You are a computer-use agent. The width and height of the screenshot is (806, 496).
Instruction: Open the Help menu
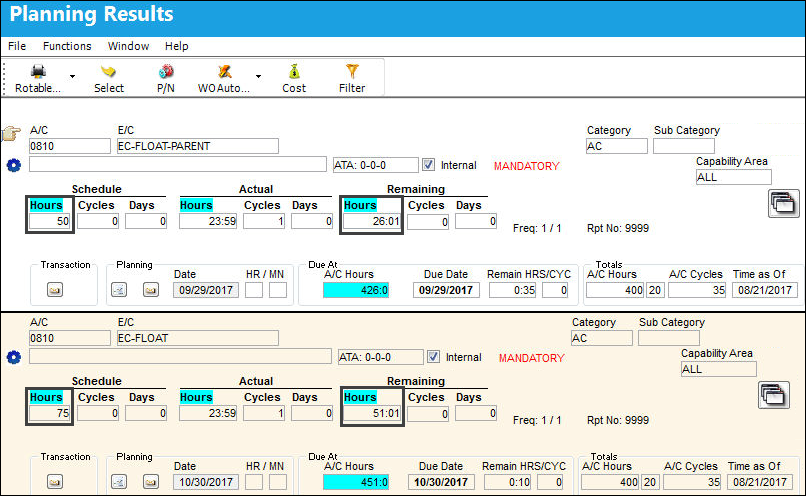(176, 46)
